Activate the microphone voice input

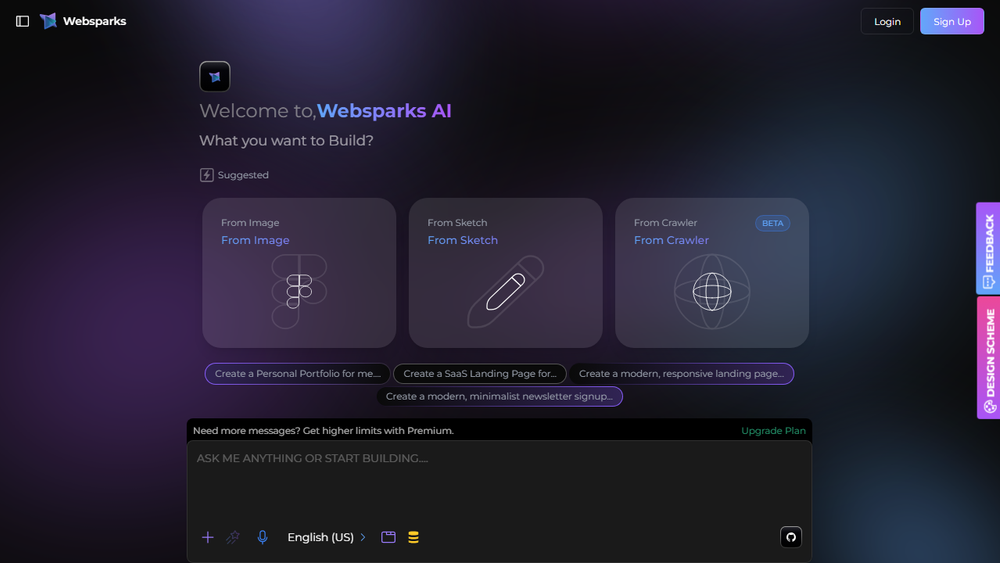[262, 537]
